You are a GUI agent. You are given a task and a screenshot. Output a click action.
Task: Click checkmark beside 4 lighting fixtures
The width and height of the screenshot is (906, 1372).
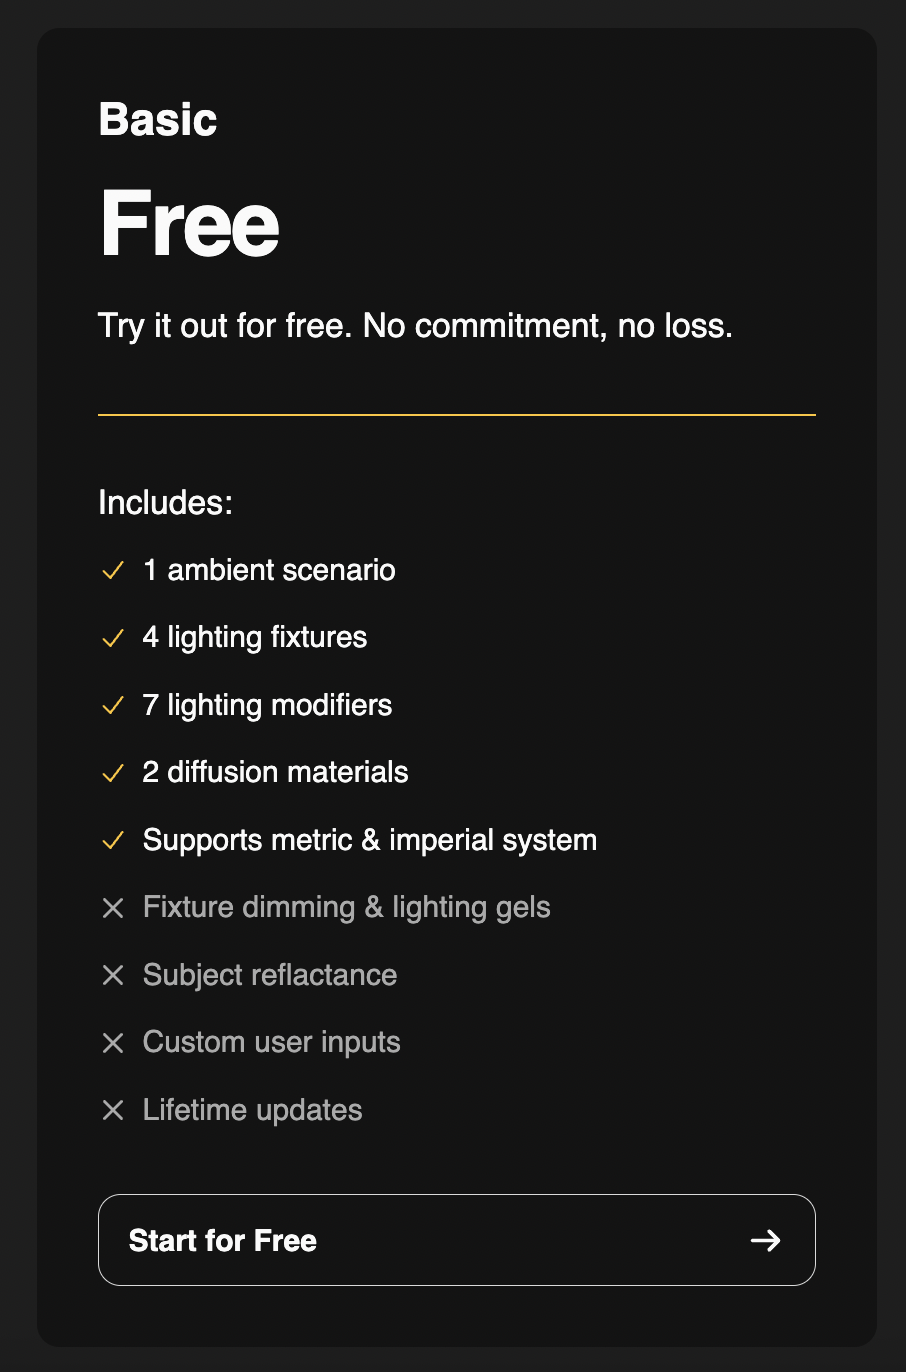pyautogui.click(x=113, y=638)
